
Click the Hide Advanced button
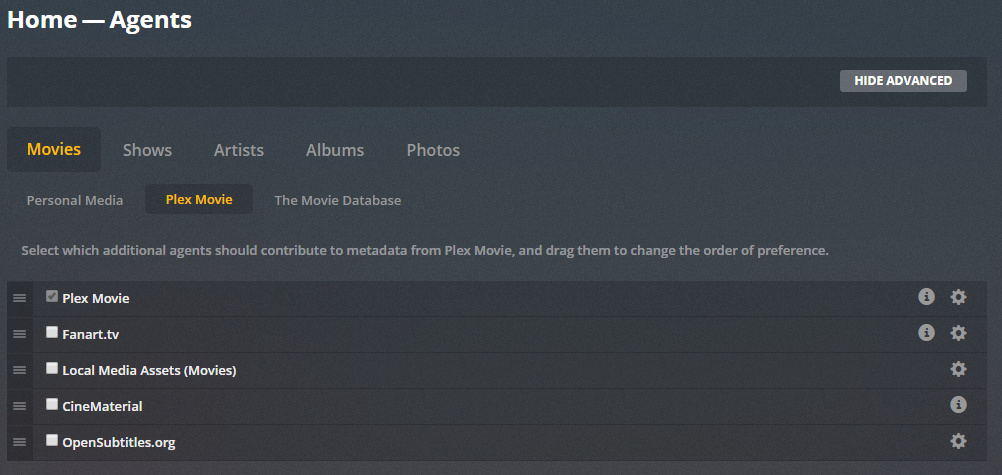[x=903, y=81]
